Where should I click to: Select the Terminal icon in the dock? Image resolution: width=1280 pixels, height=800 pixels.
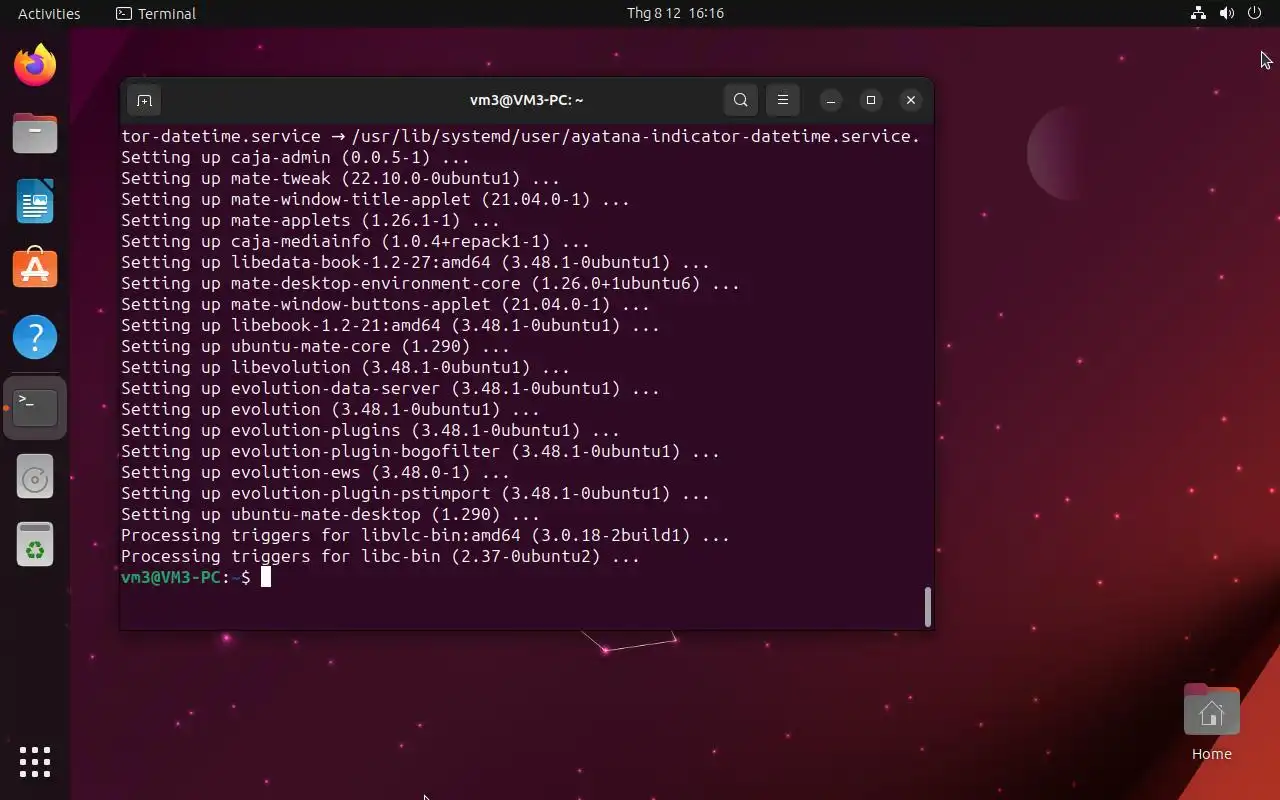click(35, 407)
